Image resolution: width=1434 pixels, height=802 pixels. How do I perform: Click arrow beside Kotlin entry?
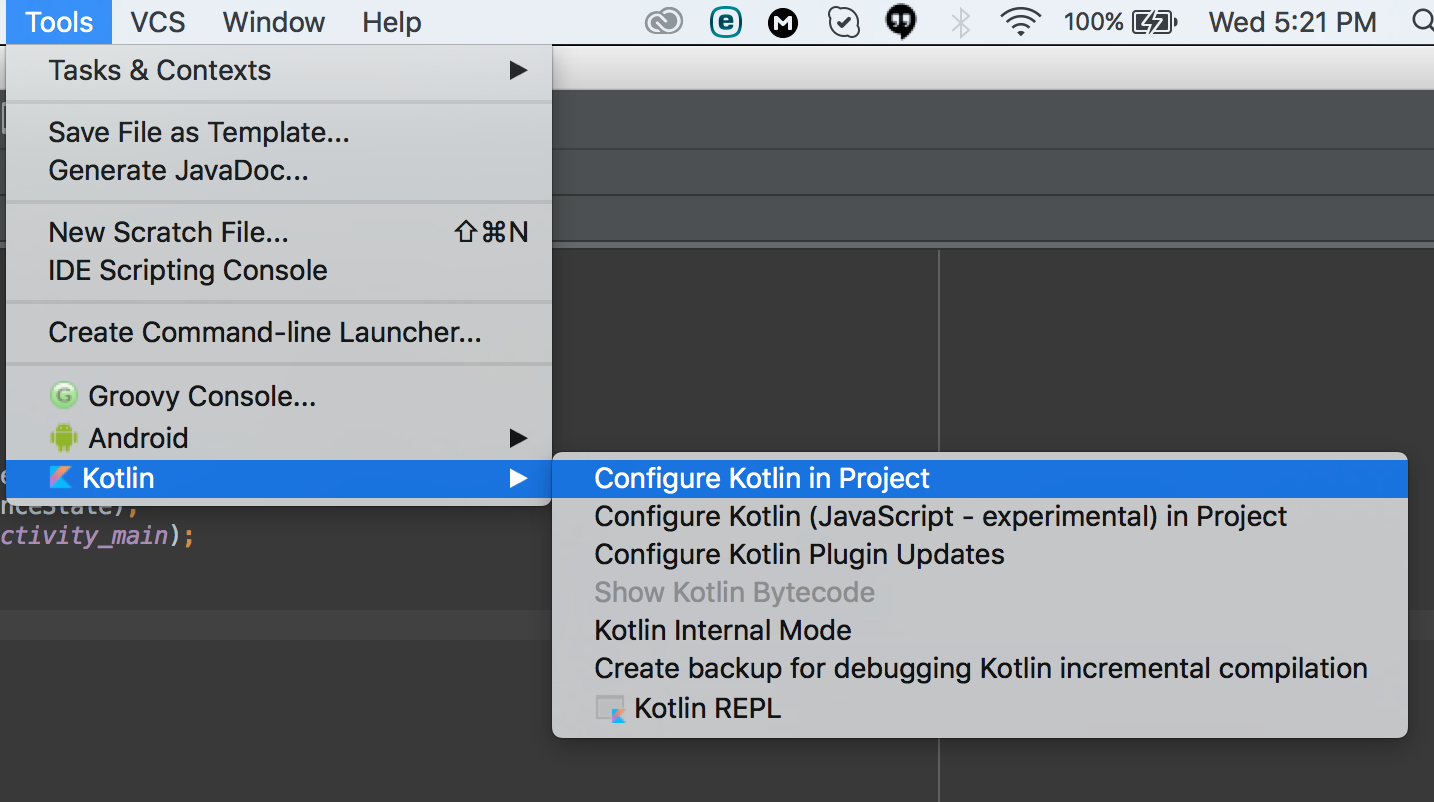tap(517, 479)
